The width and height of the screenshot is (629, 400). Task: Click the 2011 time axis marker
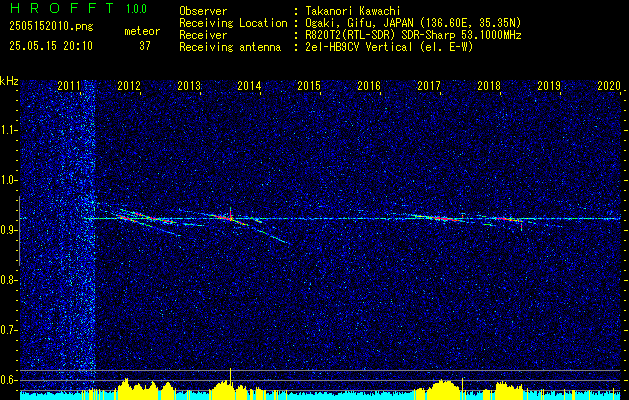coord(69,86)
